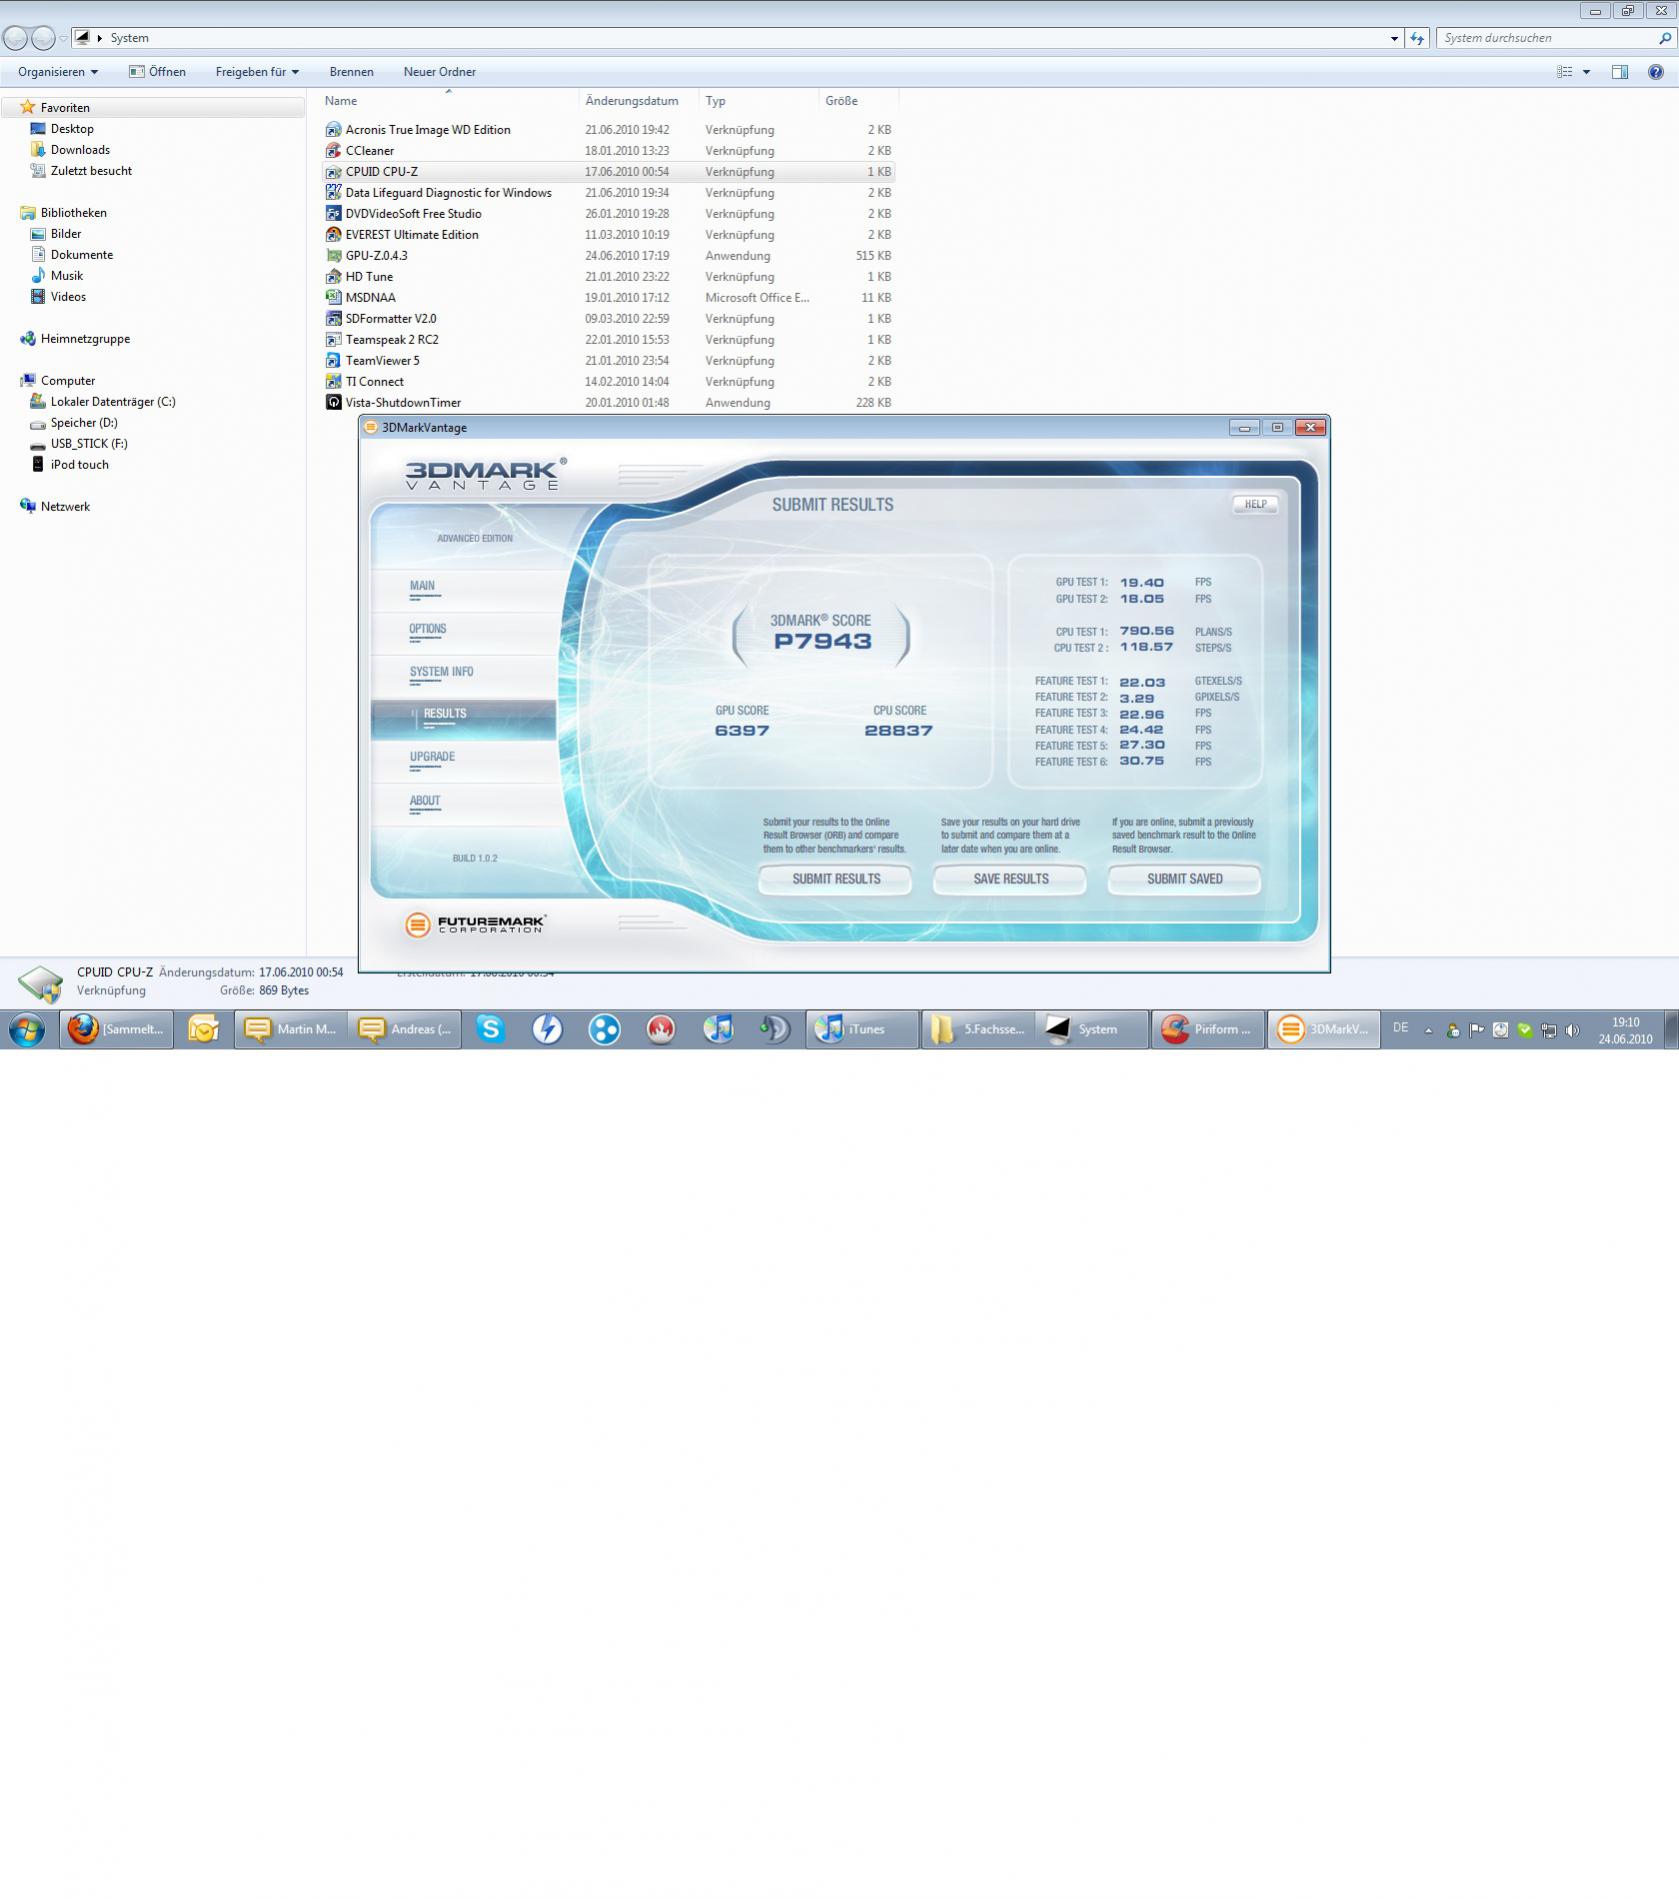Click the Öffnen toolbar button
This screenshot has height=1899, width=1679.
click(158, 72)
